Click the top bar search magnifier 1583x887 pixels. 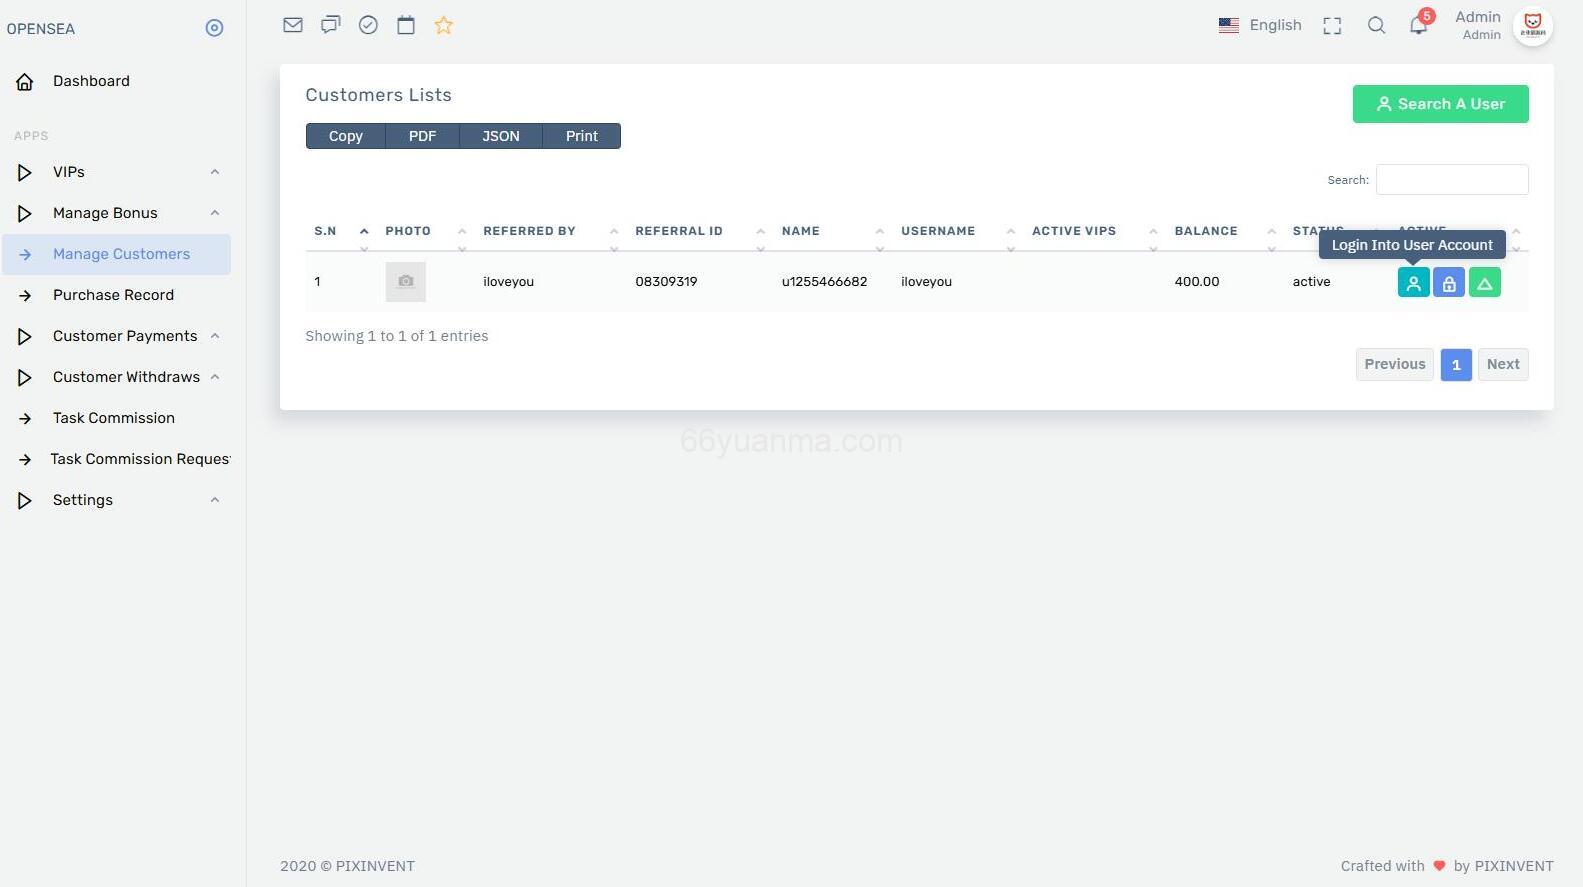pos(1376,26)
